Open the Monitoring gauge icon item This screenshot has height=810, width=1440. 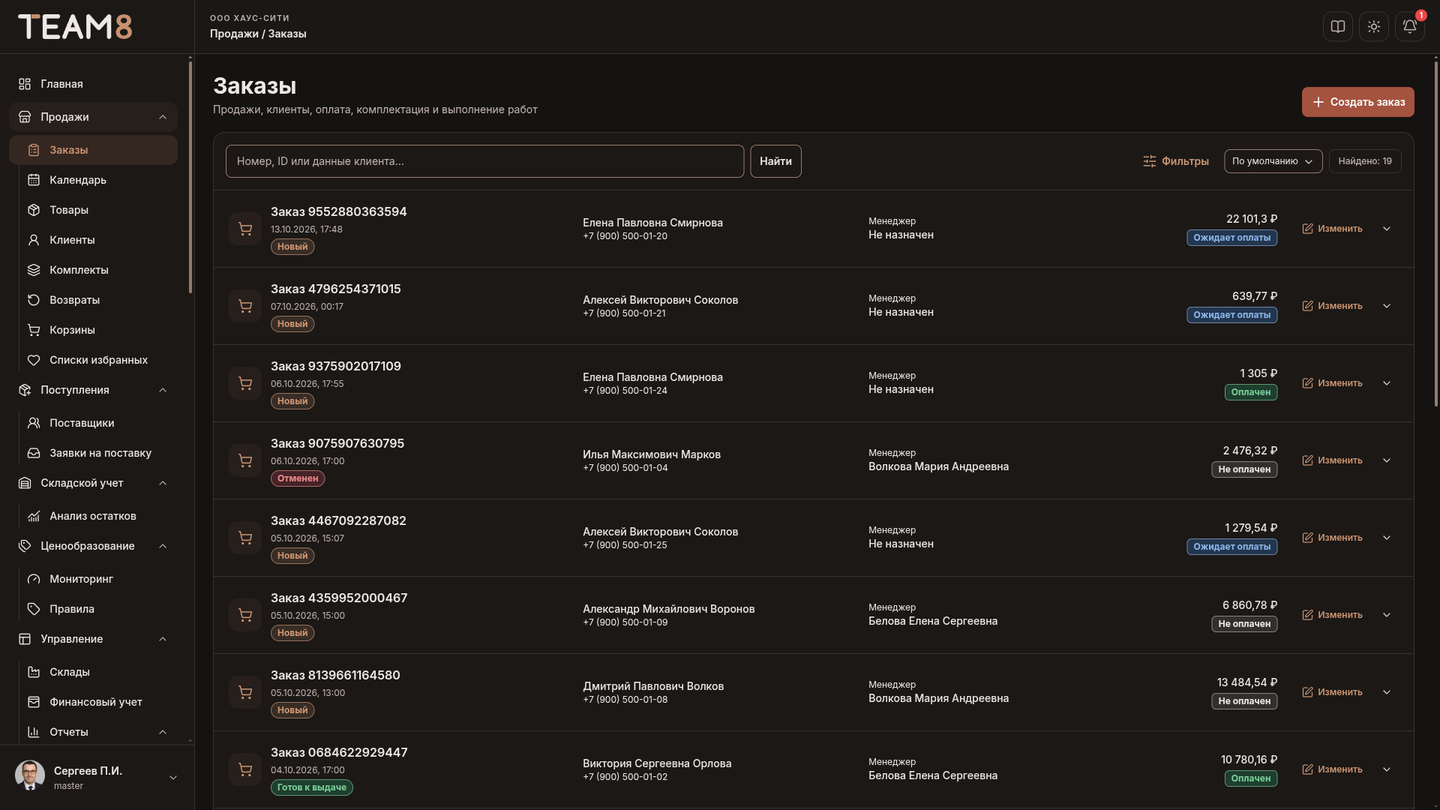click(x=34, y=579)
